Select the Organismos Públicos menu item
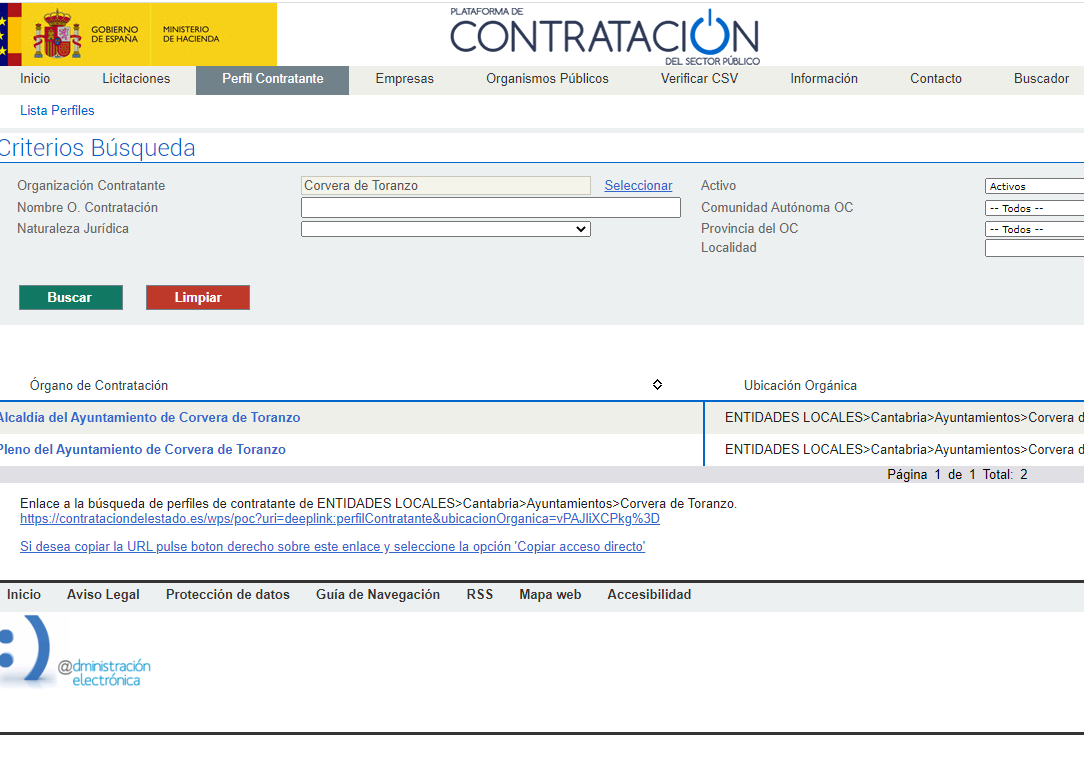 click(x=547, y=79)
